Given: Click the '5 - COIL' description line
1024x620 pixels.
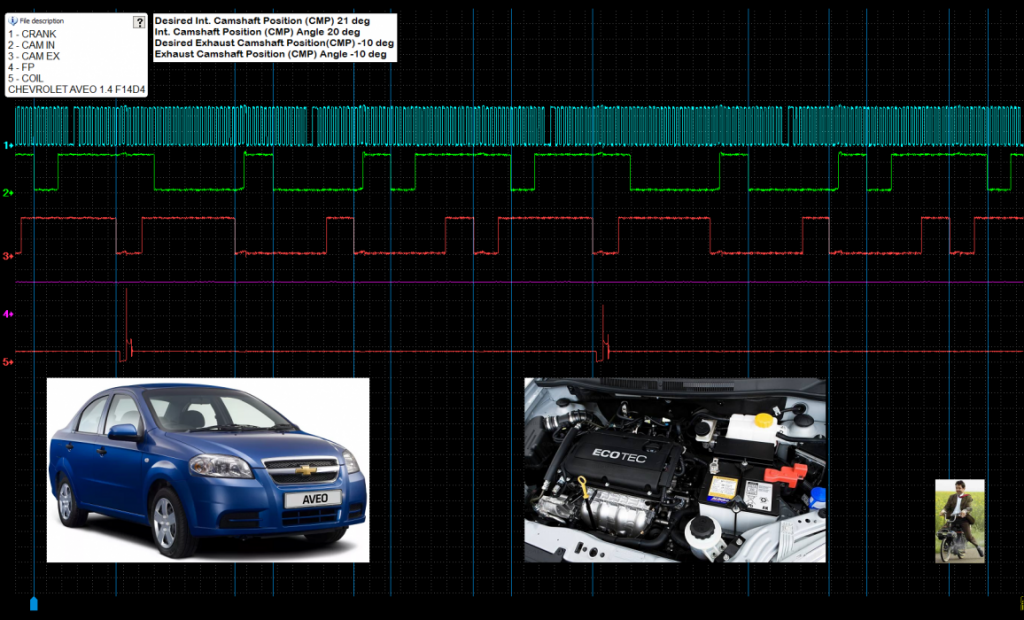Looking at the screenshot, I should [25, 78].
